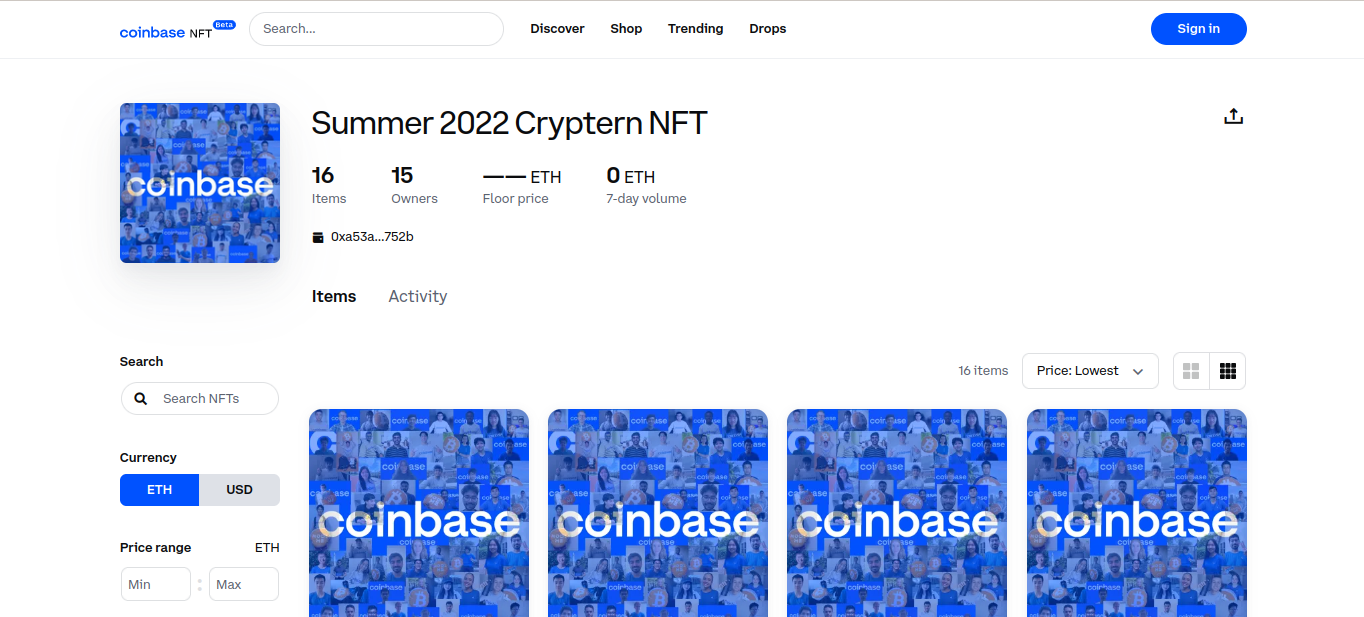This screenshot has height=617, width=1364.
Task: Click the 16 Items stat
Action: pyautogui.click(x=329, y=186)
